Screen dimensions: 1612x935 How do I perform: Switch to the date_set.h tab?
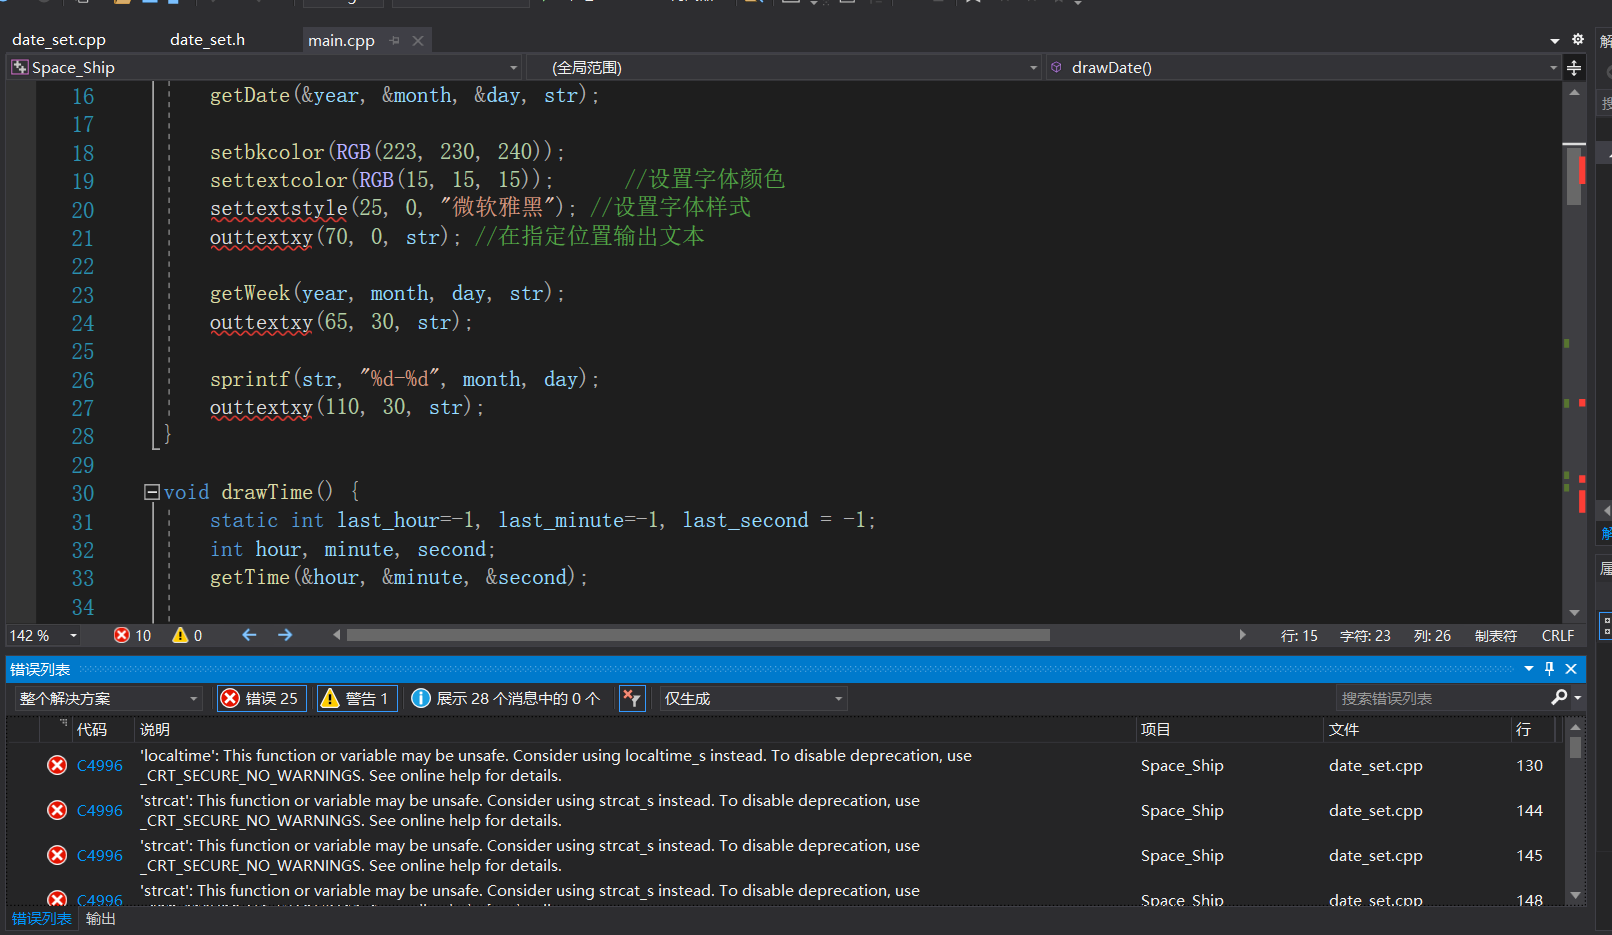[x=207, y=40]
